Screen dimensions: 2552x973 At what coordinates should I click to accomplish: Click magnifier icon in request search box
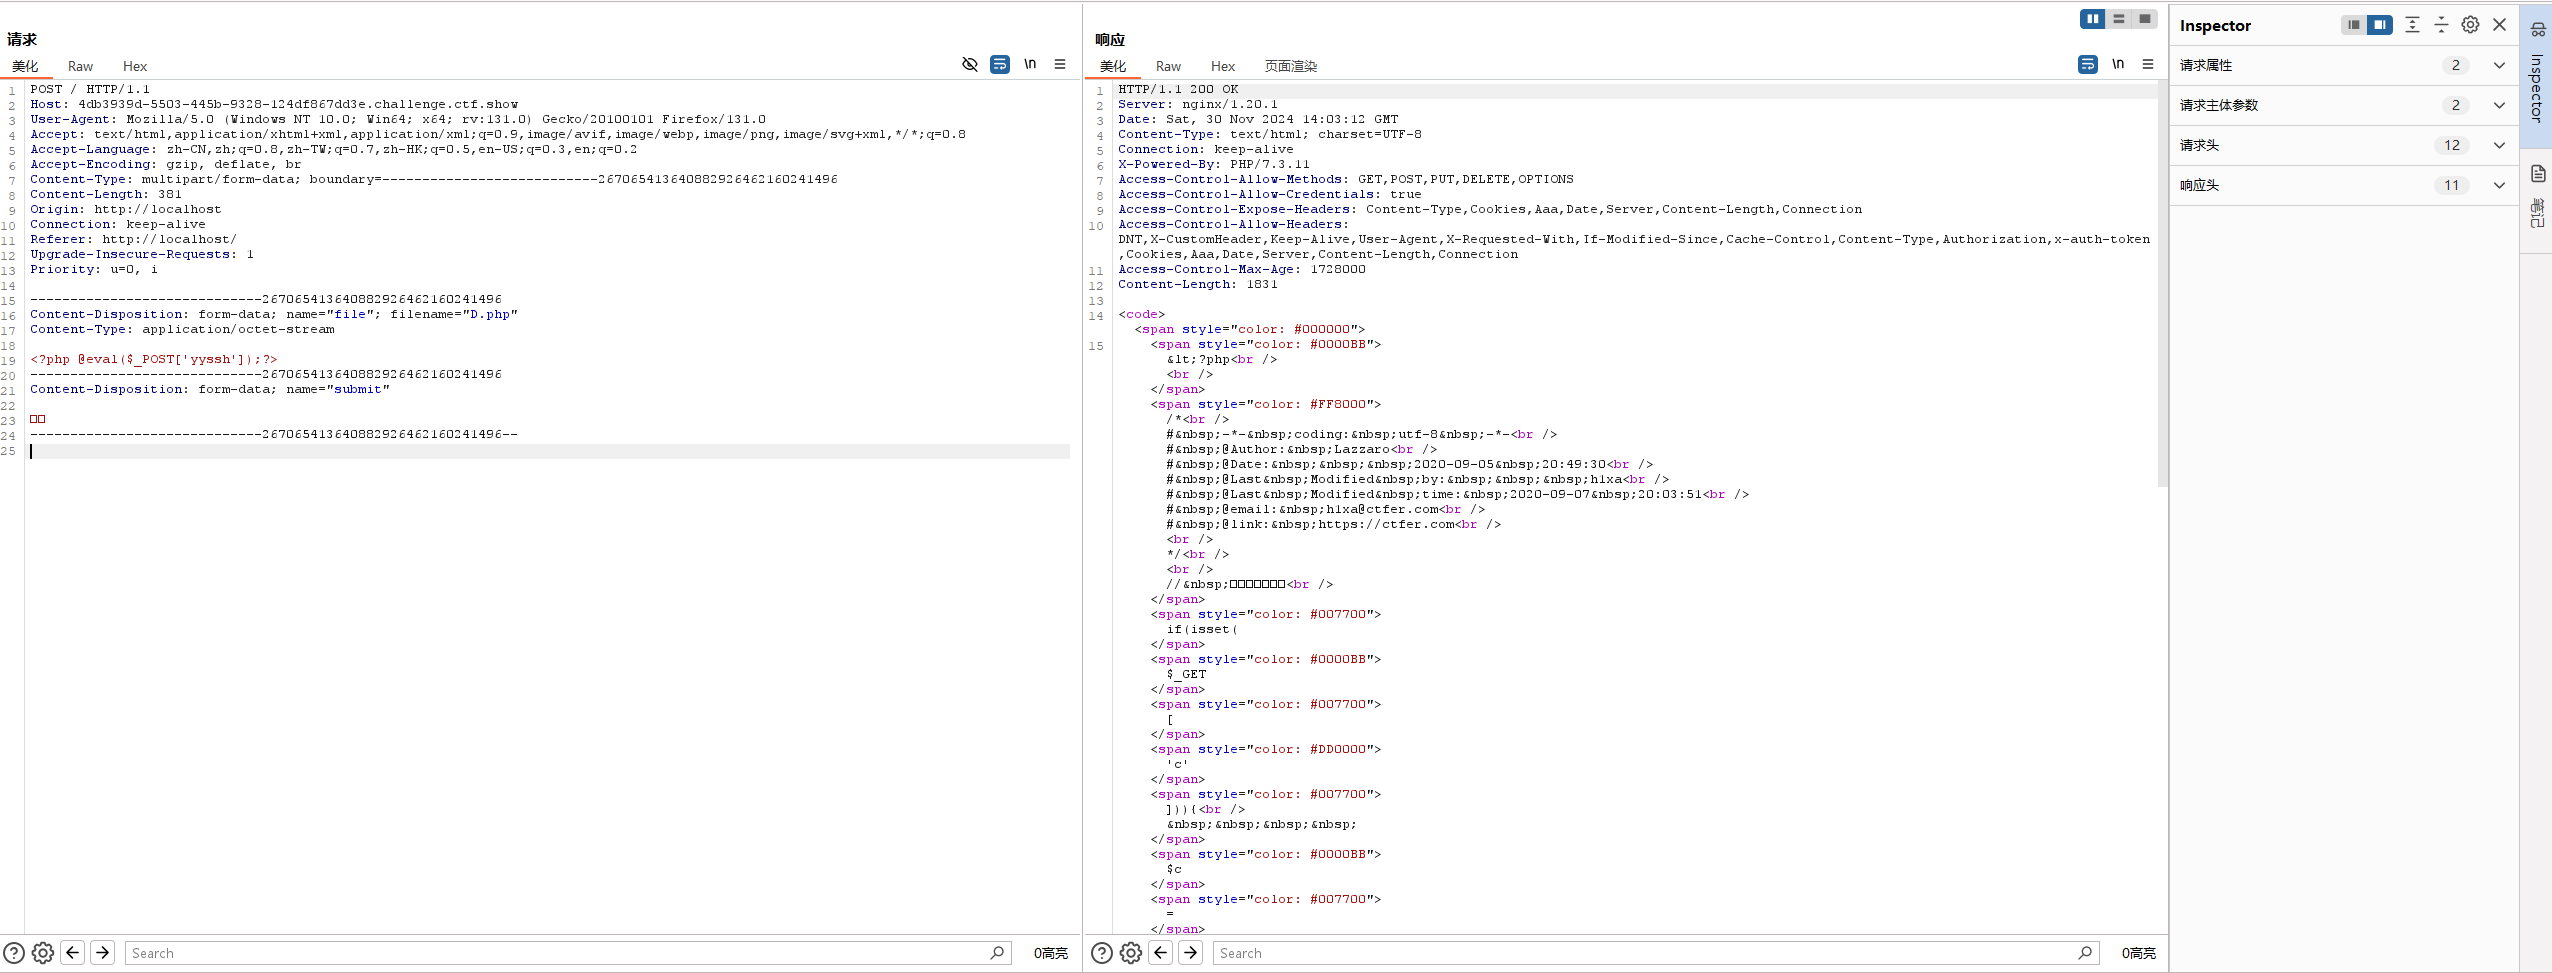pyautogui.click(x=997, y=953)
